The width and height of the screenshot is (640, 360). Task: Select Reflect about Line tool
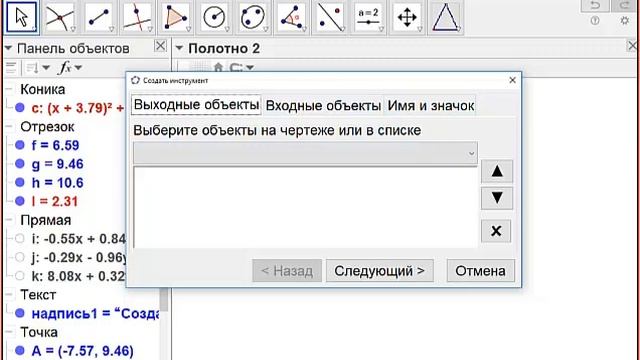[x=330, y=17]
